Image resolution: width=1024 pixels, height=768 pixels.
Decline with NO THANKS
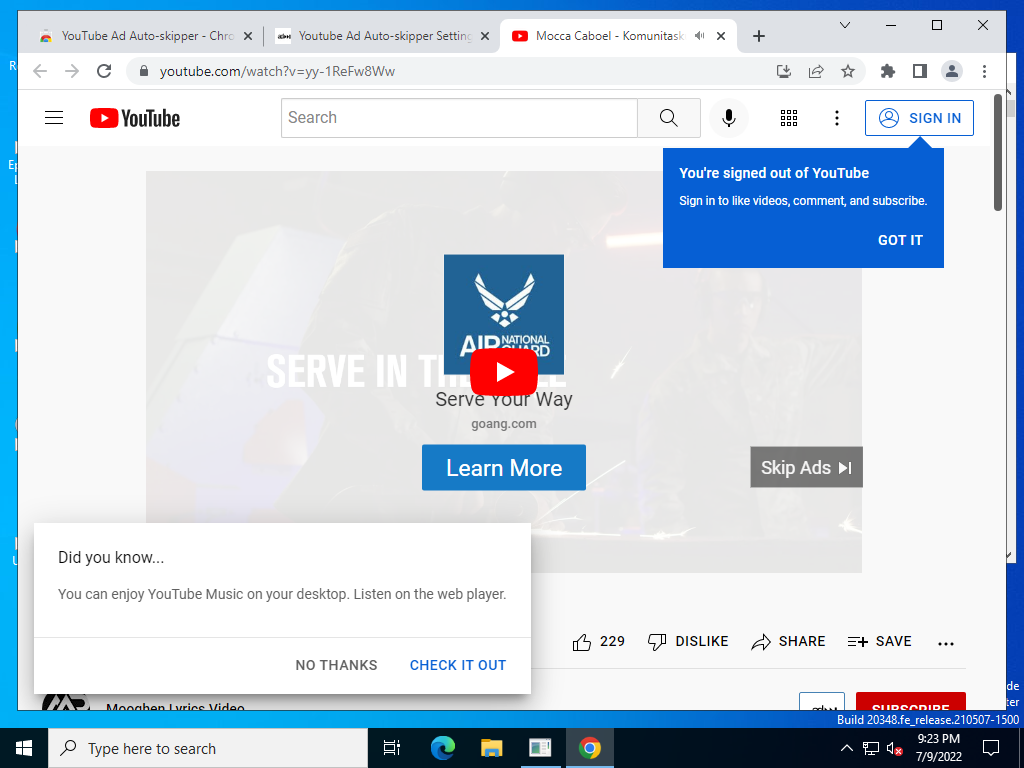click(x=336, y=665)
